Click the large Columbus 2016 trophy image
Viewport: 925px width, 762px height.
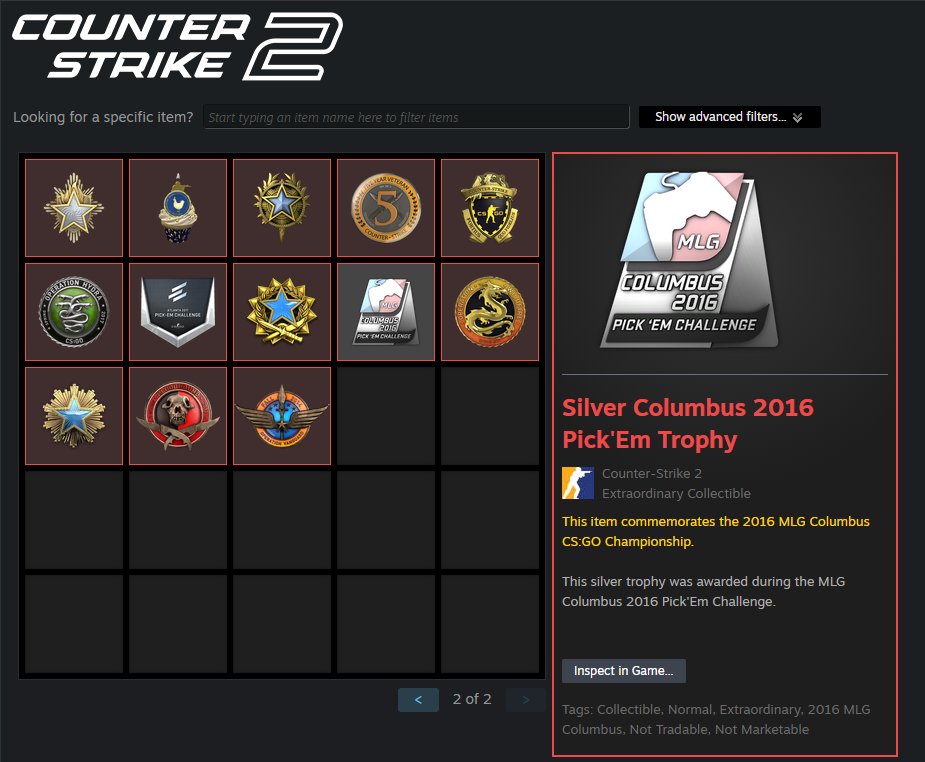pyautogui.click(x=689, y=260)
